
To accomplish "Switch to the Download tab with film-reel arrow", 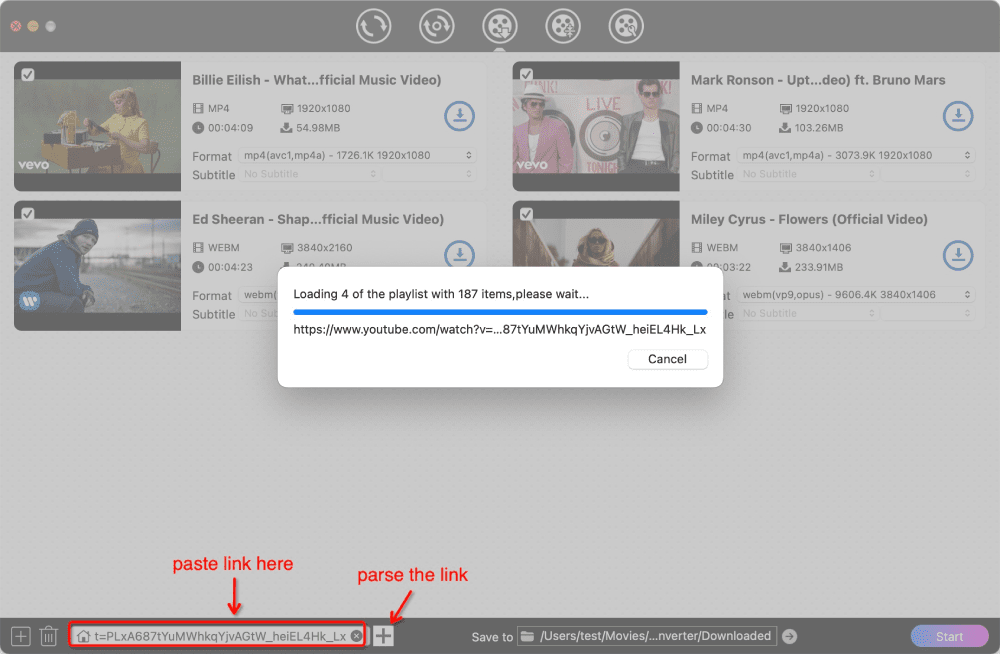I will coord(499,26).
